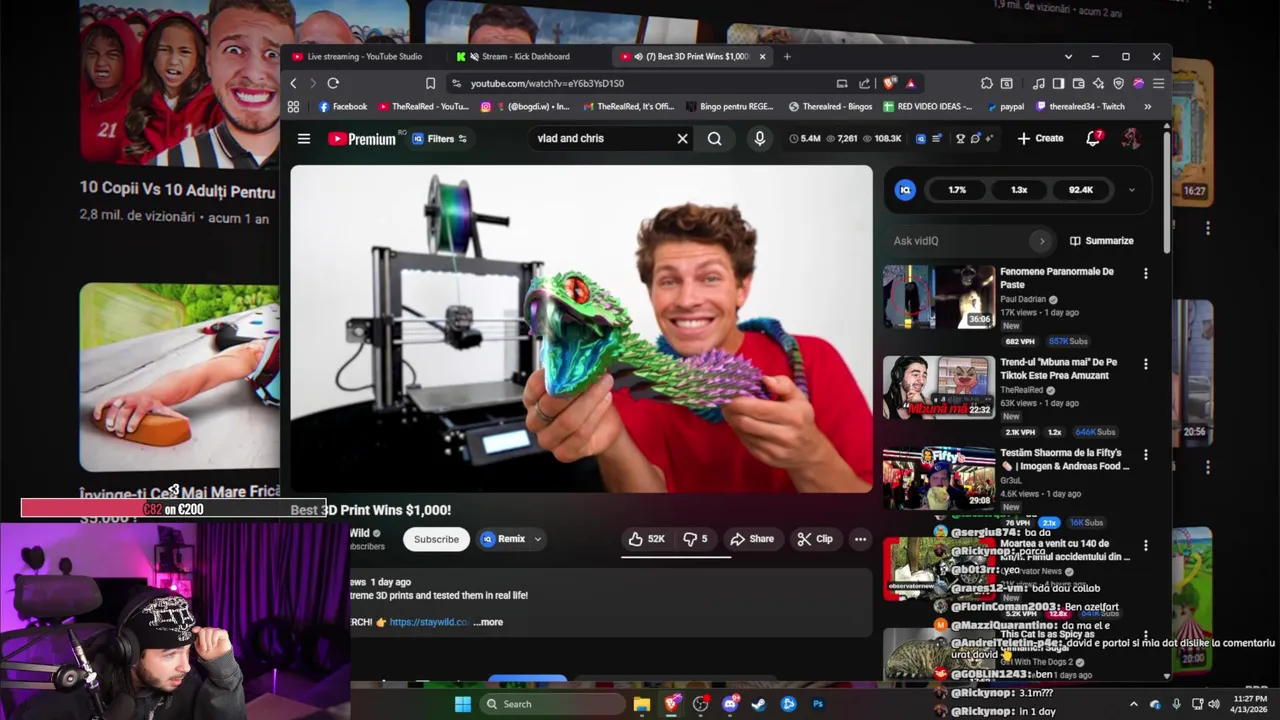
Task: Open the vidIQ circular badge
Action: pyautogui.click(x=905, y=190)
